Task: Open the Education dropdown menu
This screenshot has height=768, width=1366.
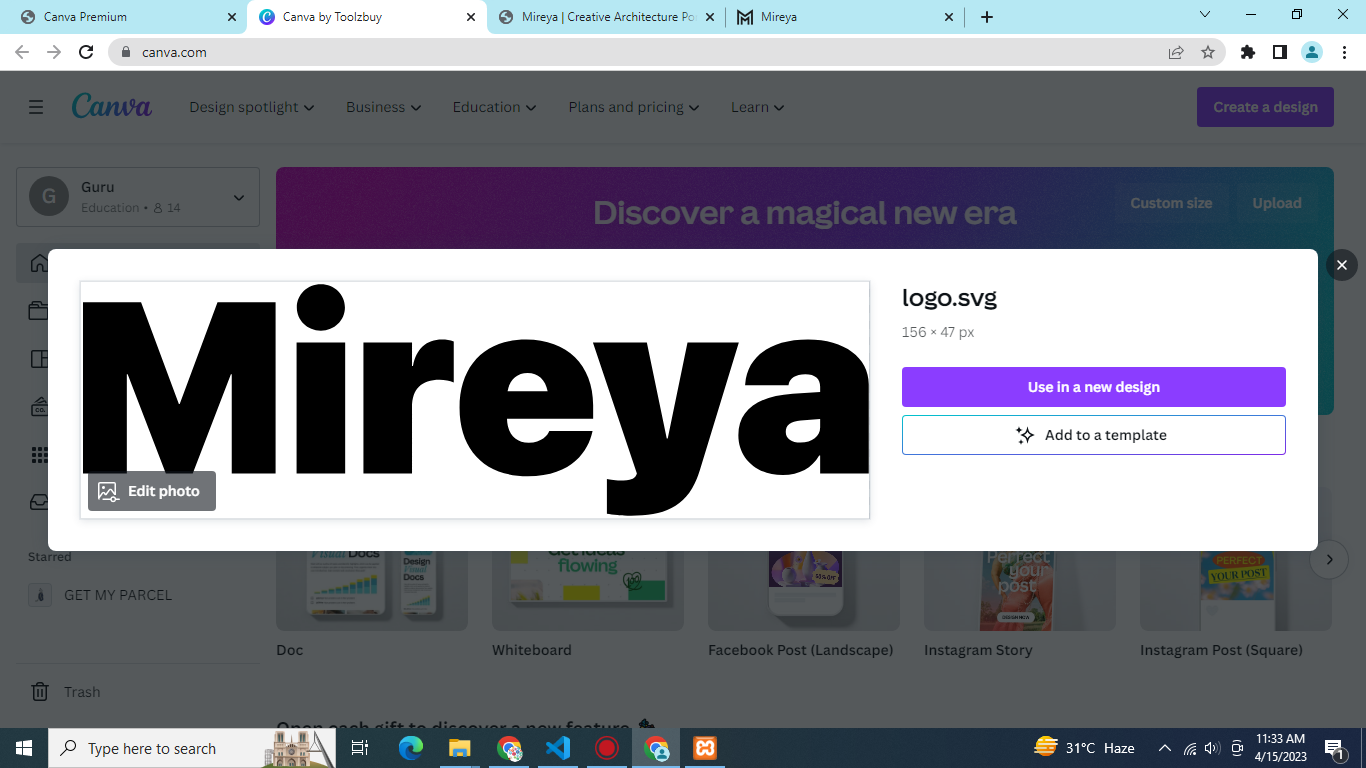Action: [494, 107]
